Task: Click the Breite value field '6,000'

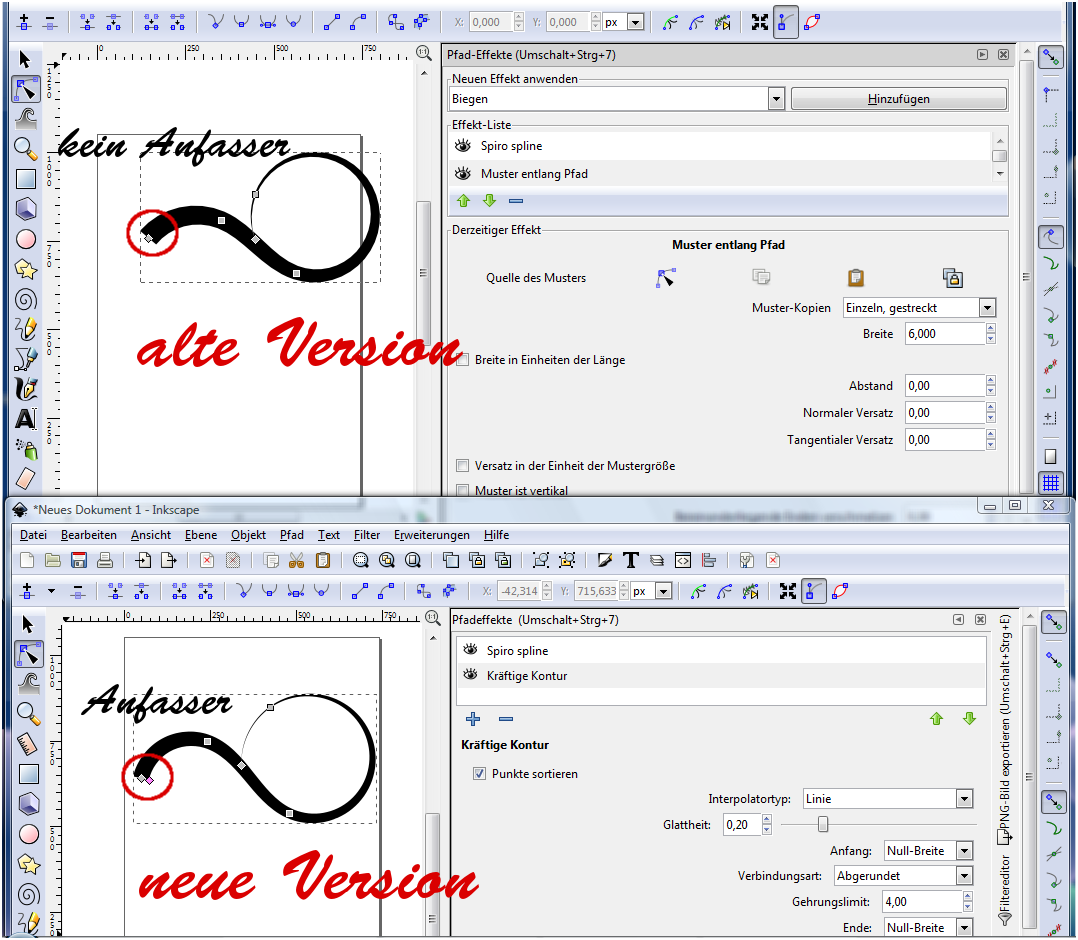Action: (945, 334)
